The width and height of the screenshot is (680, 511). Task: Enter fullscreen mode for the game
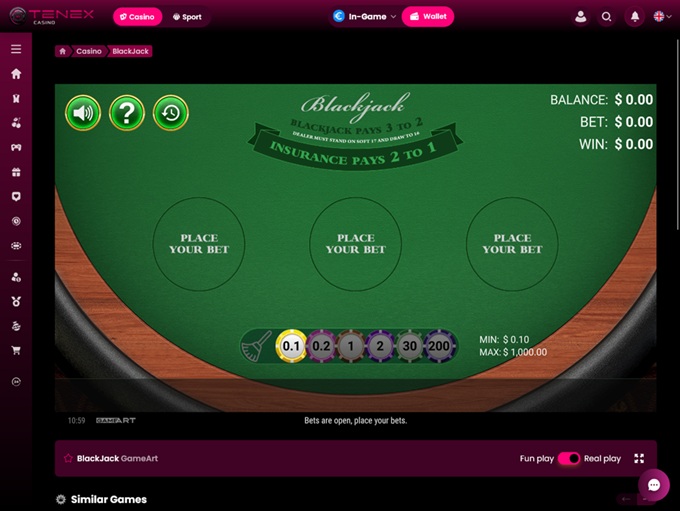(x=639, y=459)
